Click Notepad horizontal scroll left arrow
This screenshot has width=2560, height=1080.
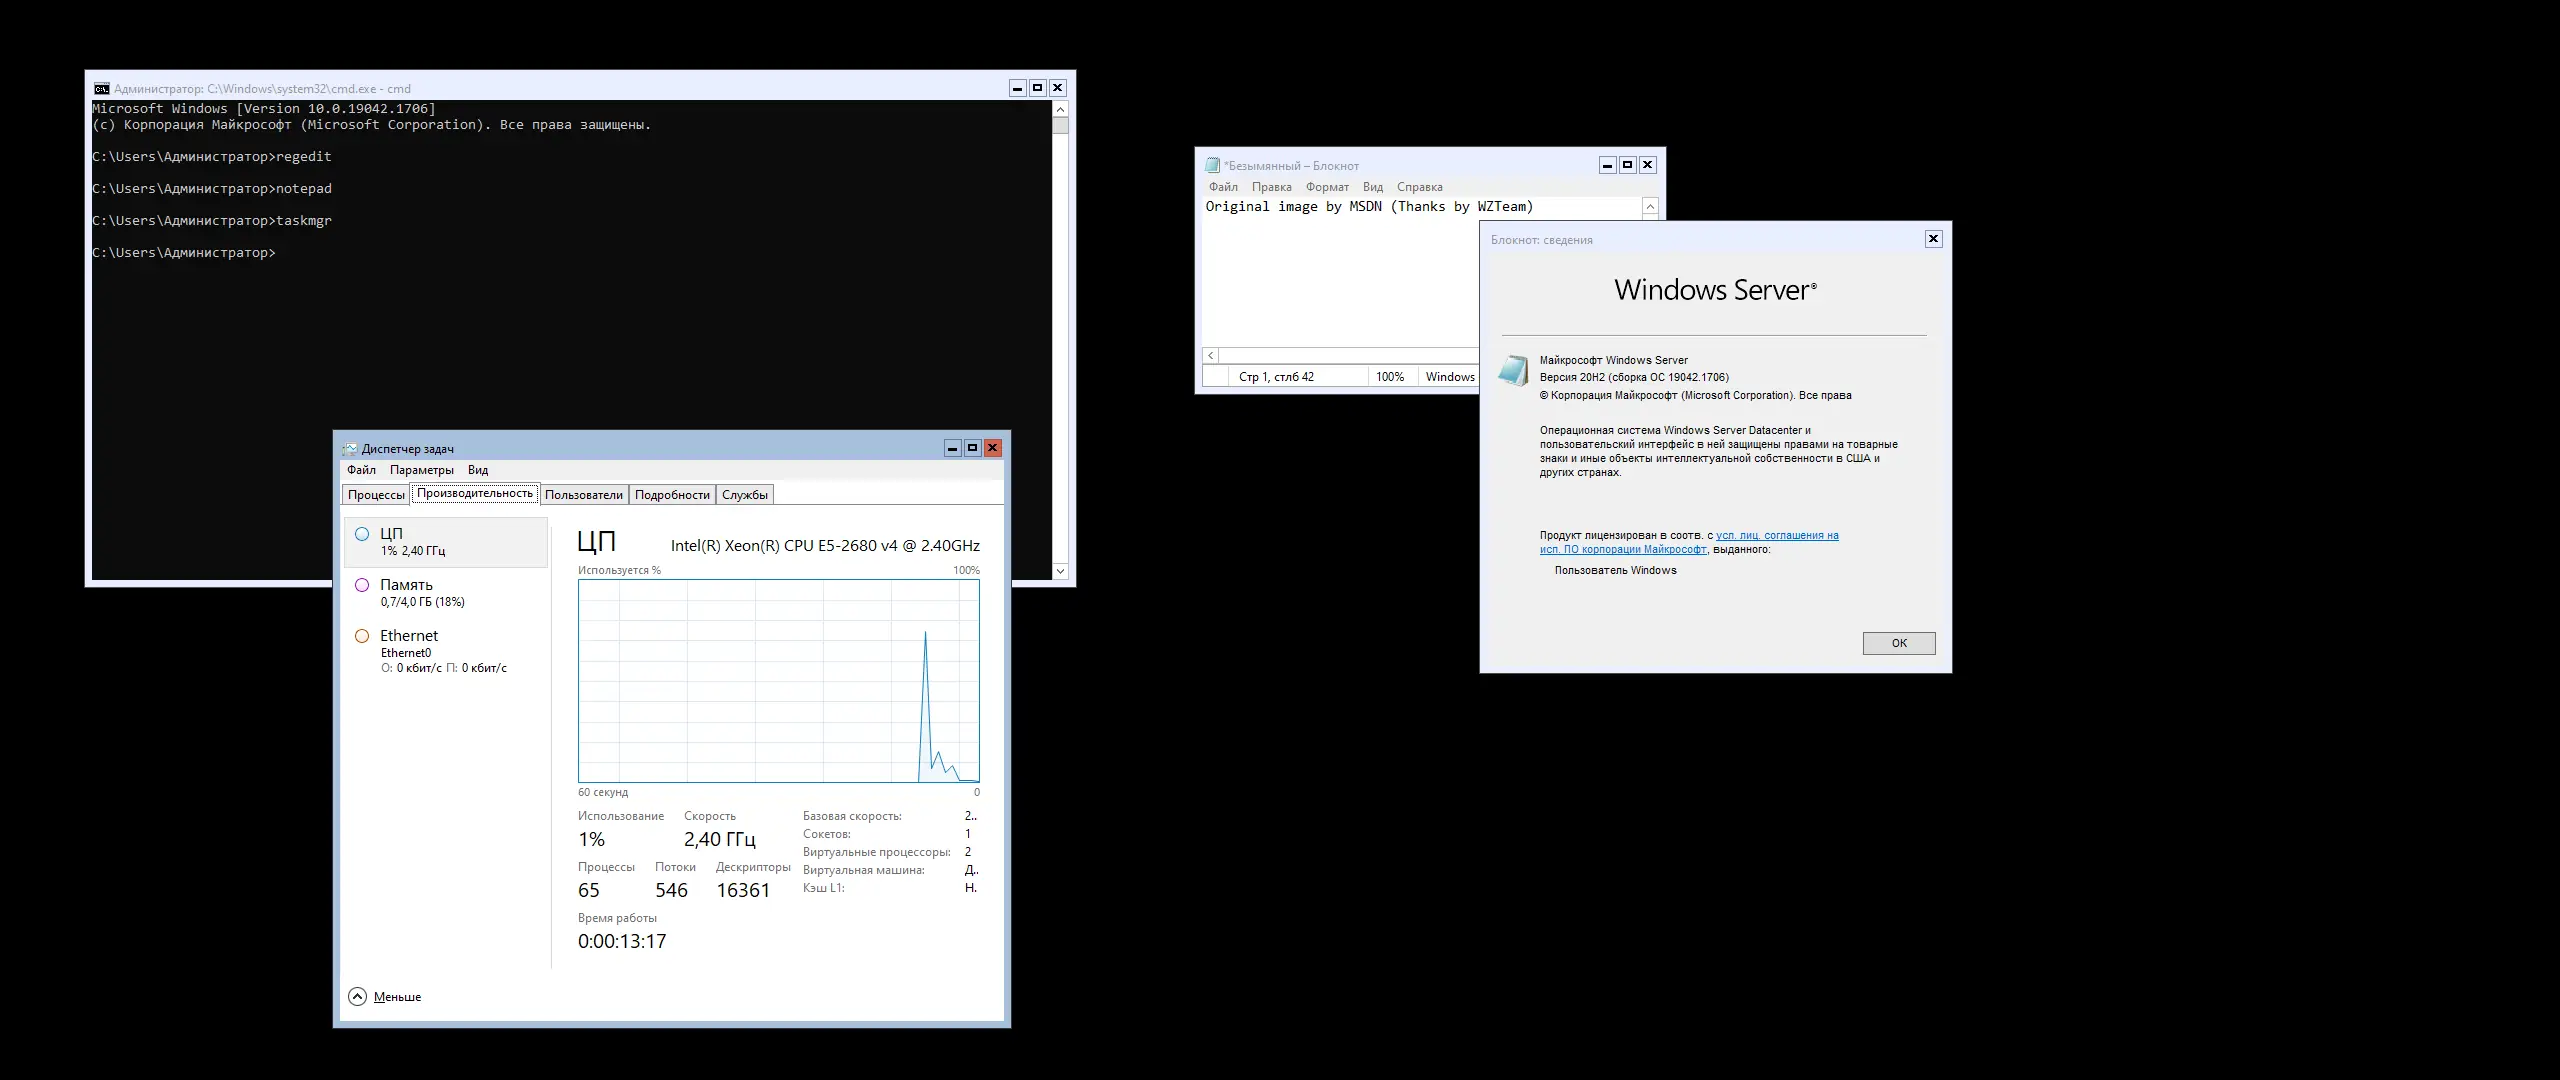(1211, 356)
